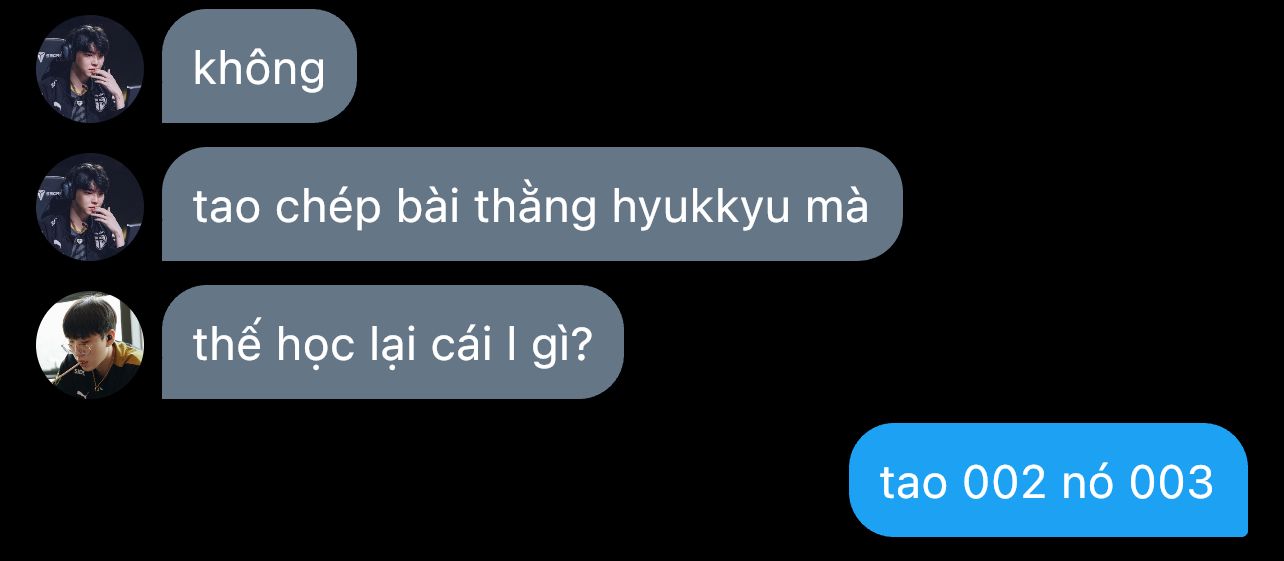
Task: Click the number "003" in blue bubble
Action: coord(1172,482)
